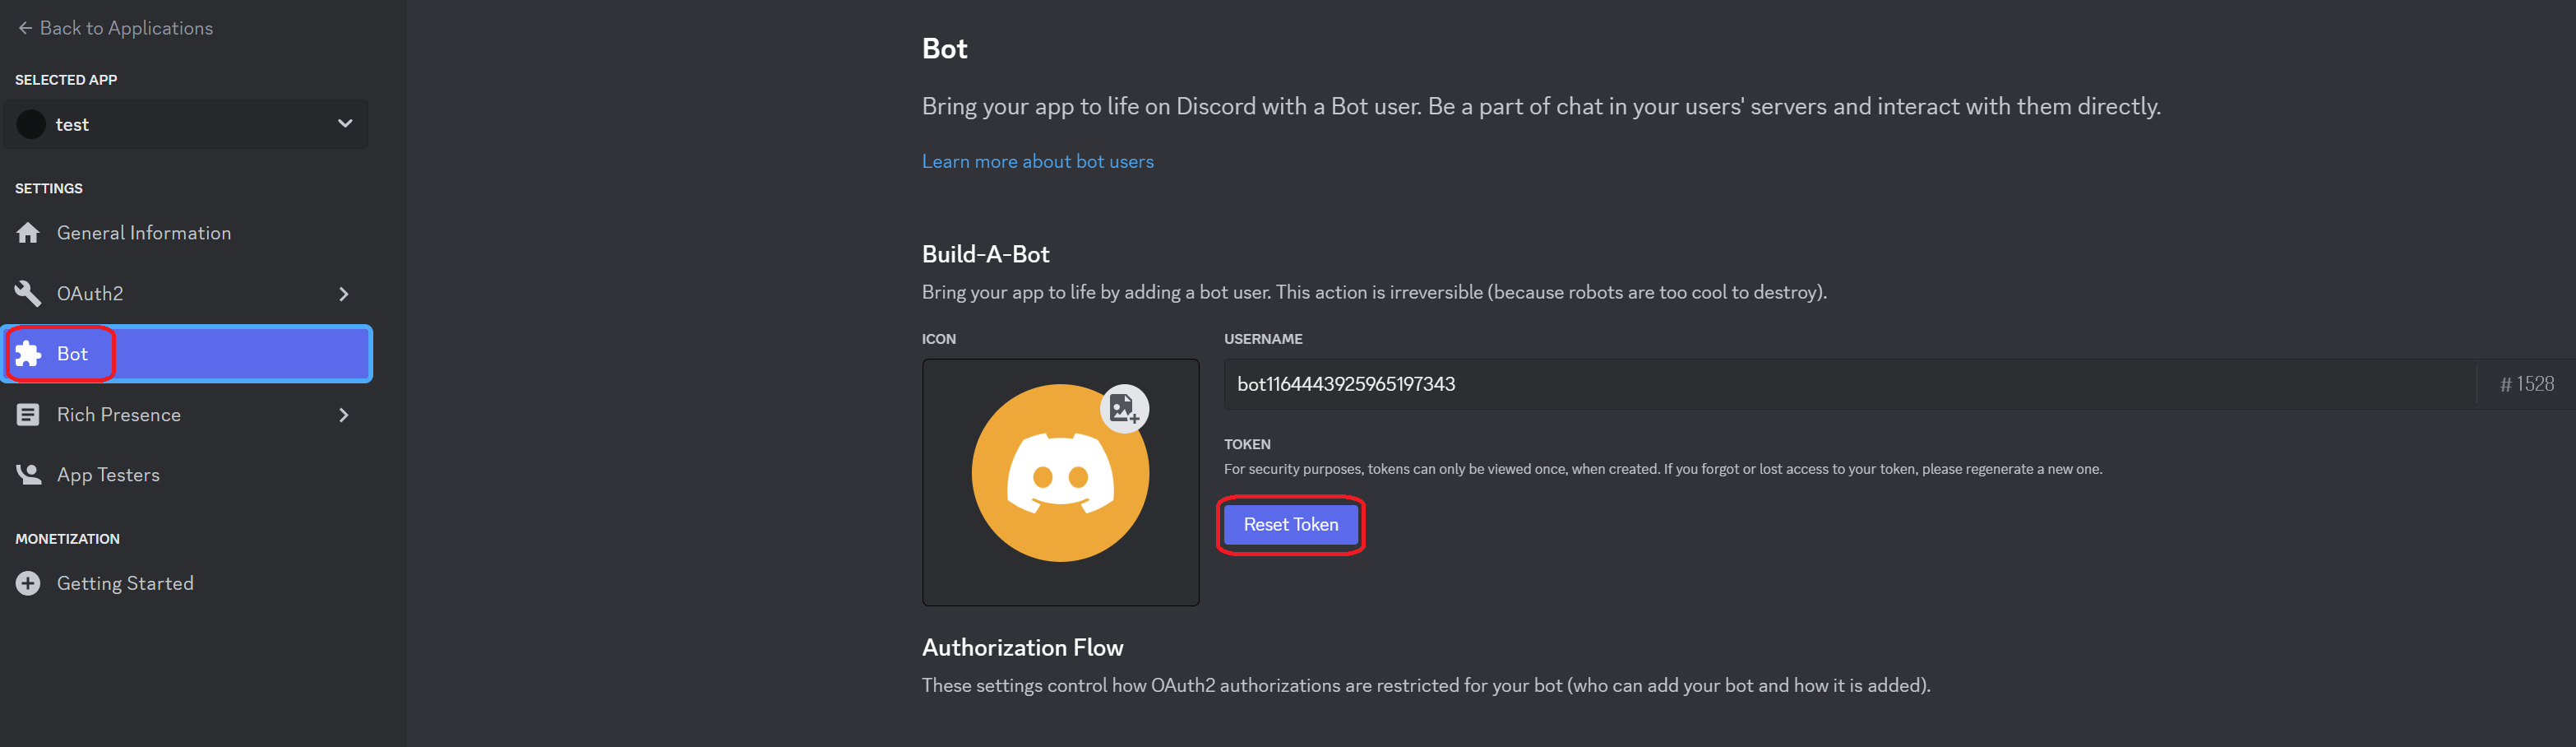The height and width of the screenshot is (747, 2576).
Task: Click the TOKEN label text
Action: click(x=1247, y=445)
